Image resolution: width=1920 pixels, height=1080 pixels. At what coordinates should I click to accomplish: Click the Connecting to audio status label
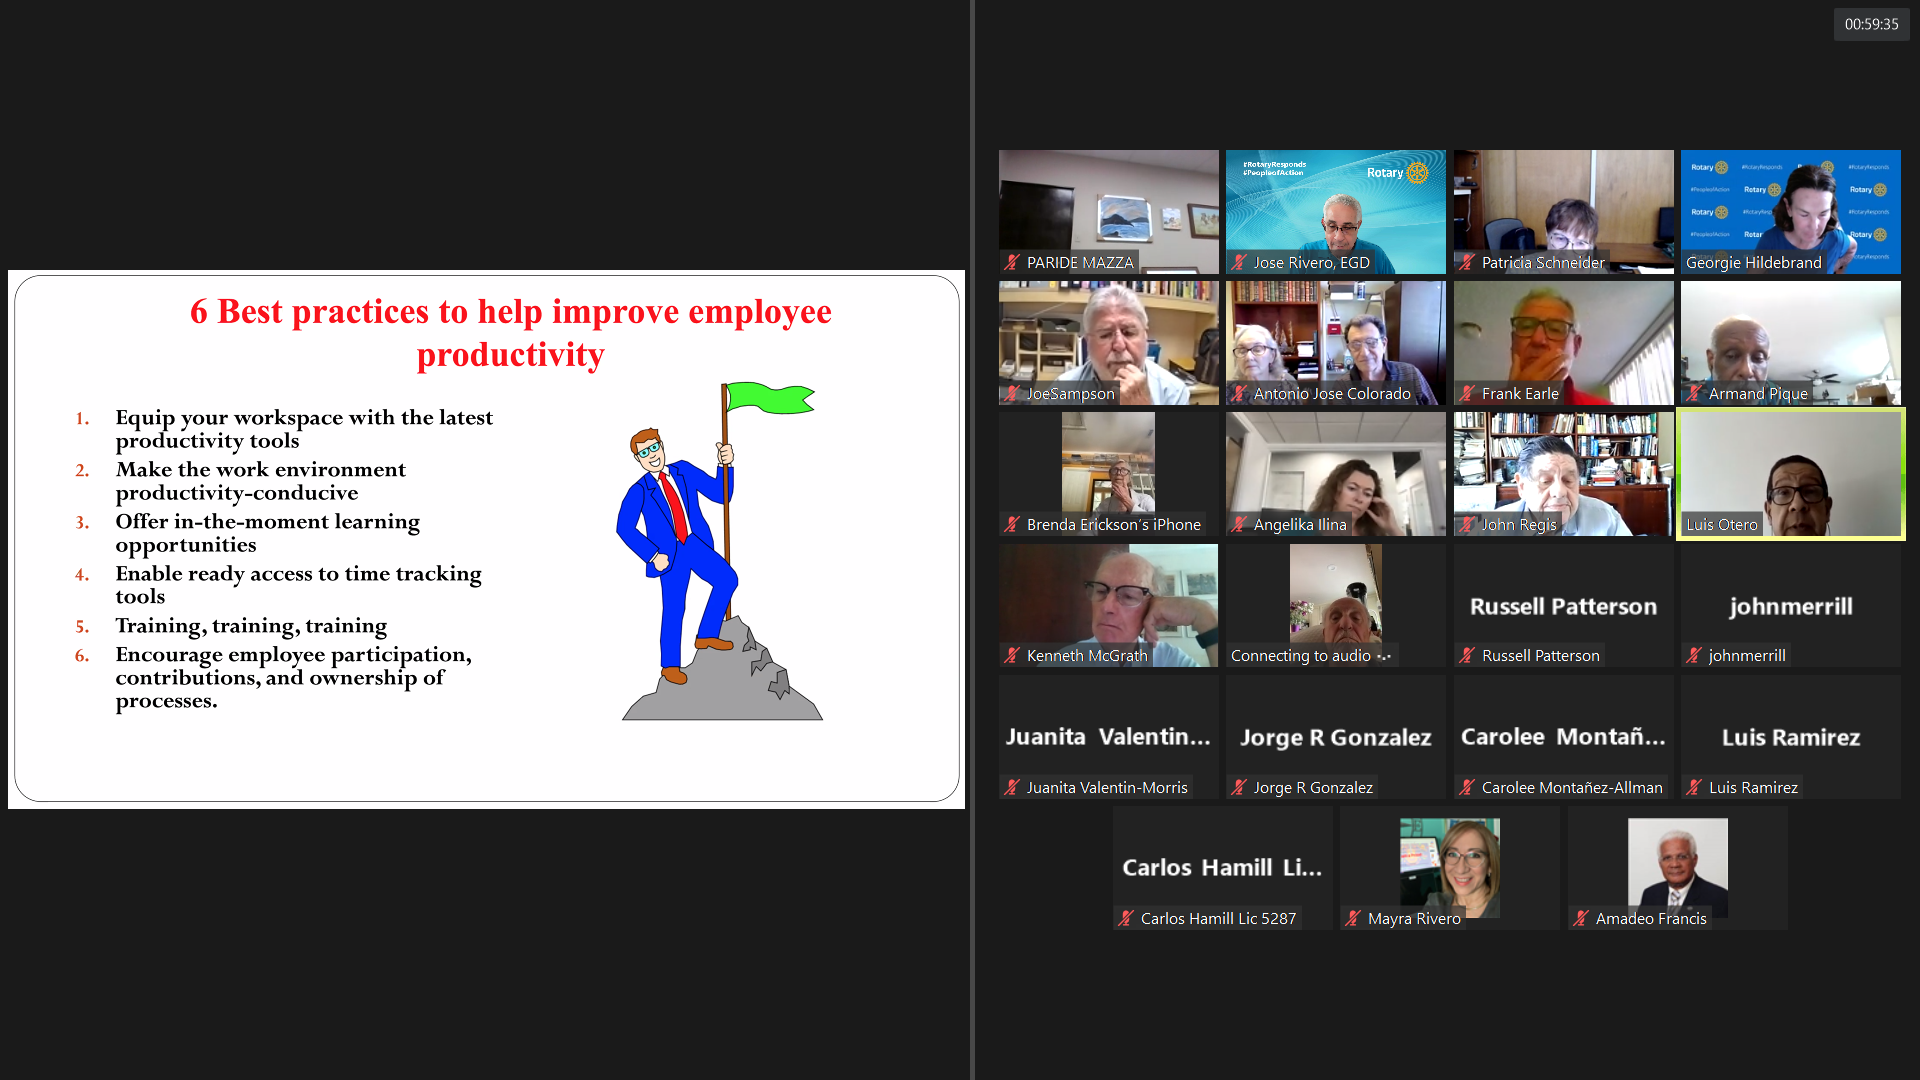click(1300, 656)
